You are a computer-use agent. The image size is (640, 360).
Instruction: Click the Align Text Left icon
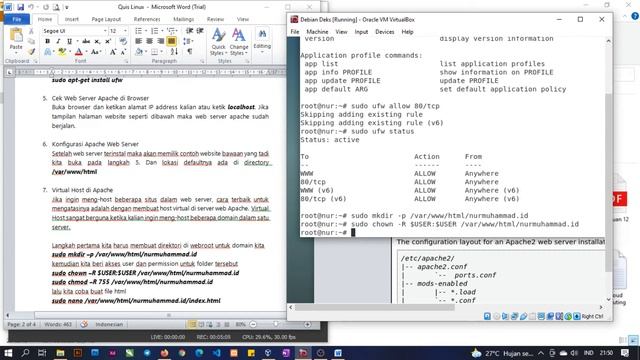[139, 41]
